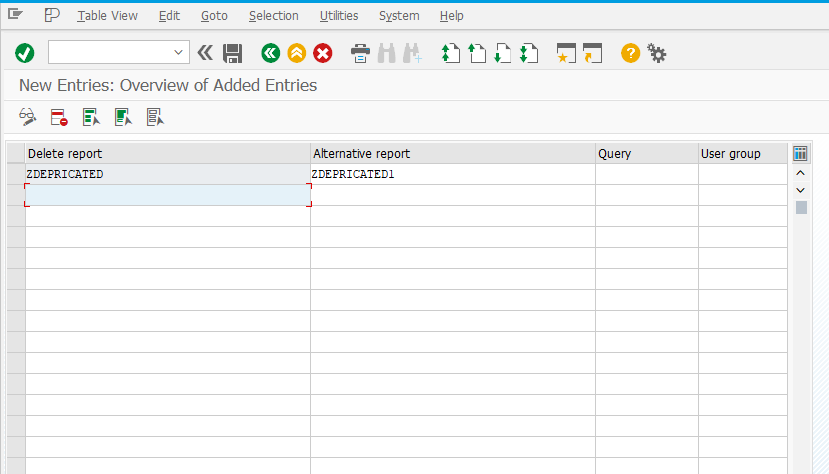Click the User group column header
The image size is (829, 474).
coord(743,153)
